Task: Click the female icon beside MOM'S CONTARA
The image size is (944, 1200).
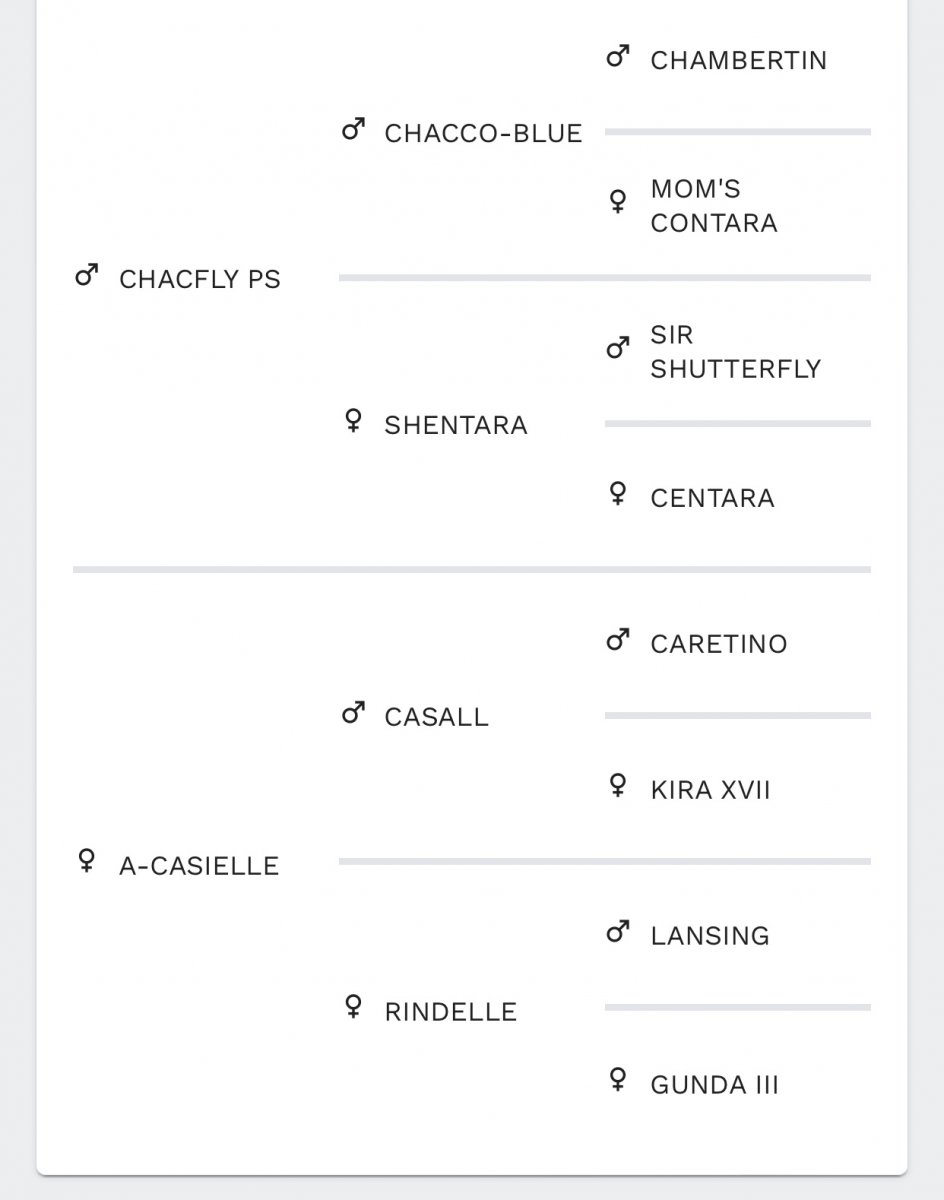Action: pos(618,202)
